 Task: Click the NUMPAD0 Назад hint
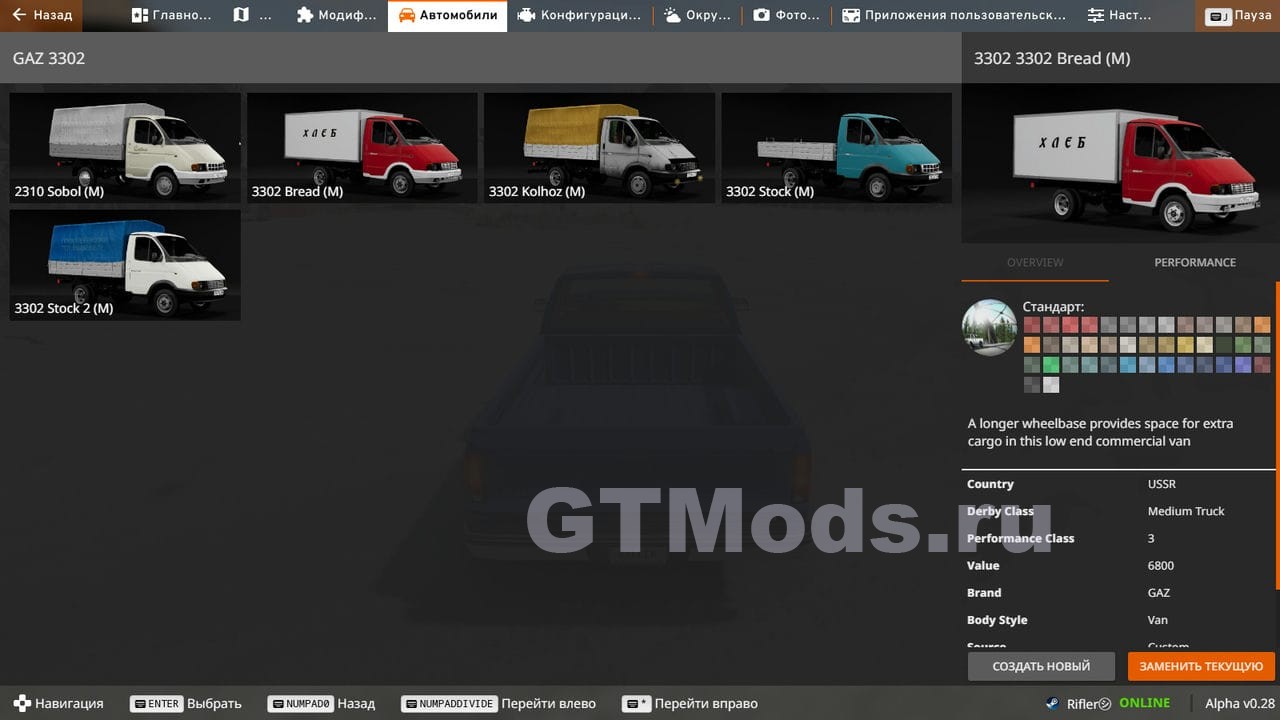coord(321,703)
